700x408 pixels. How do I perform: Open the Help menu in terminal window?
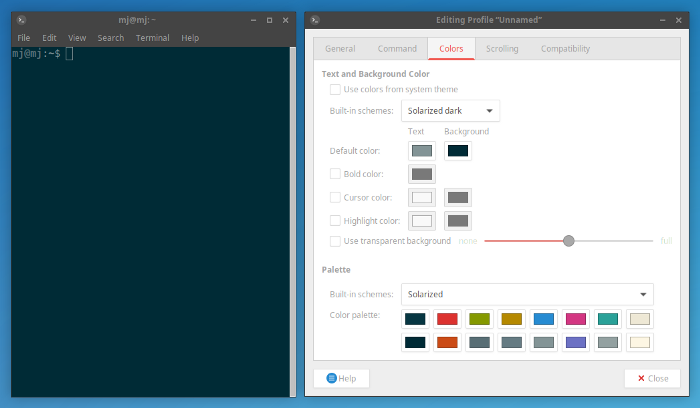[x=190, y=38]
